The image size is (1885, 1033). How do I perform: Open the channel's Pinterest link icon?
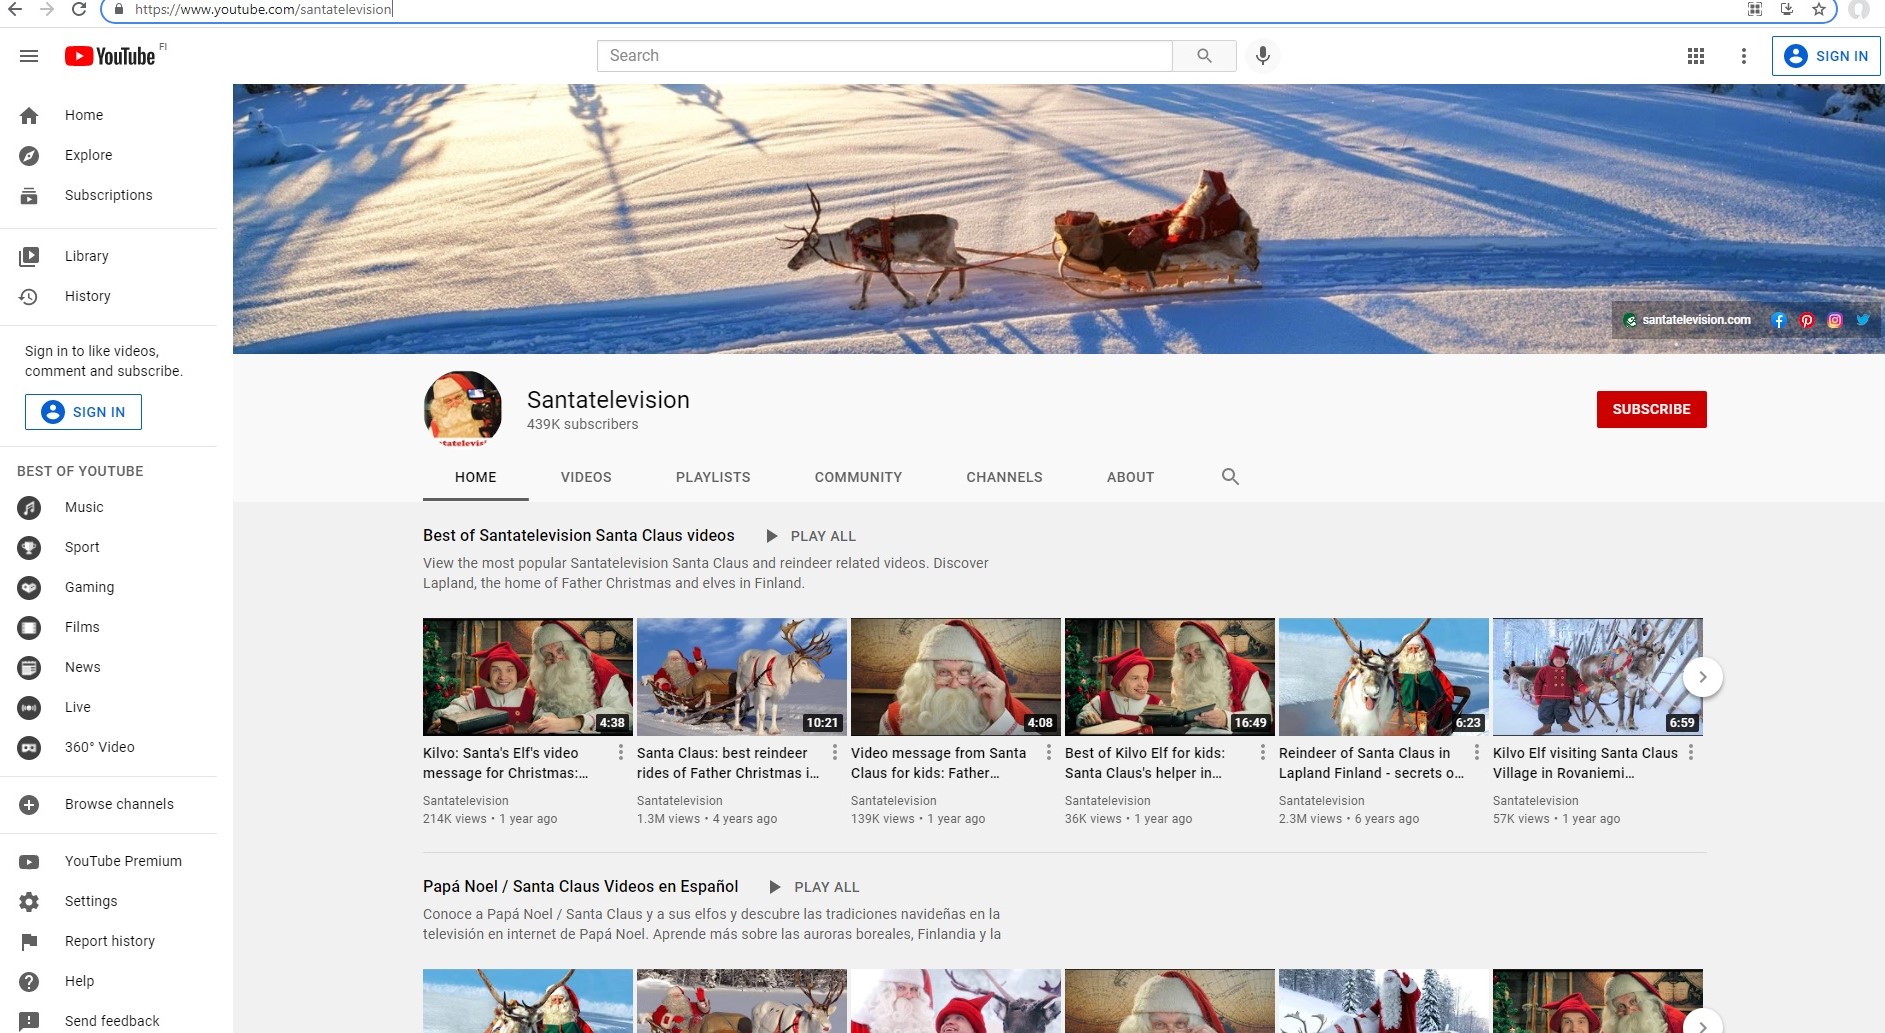[1807, 320]
